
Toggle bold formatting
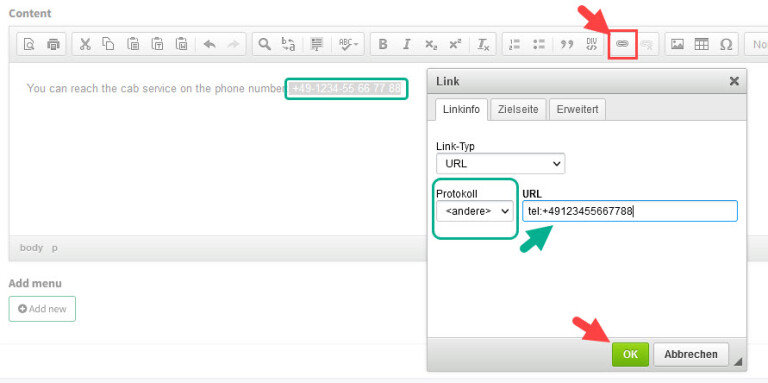pyautogui.click(x=383, y=45)
